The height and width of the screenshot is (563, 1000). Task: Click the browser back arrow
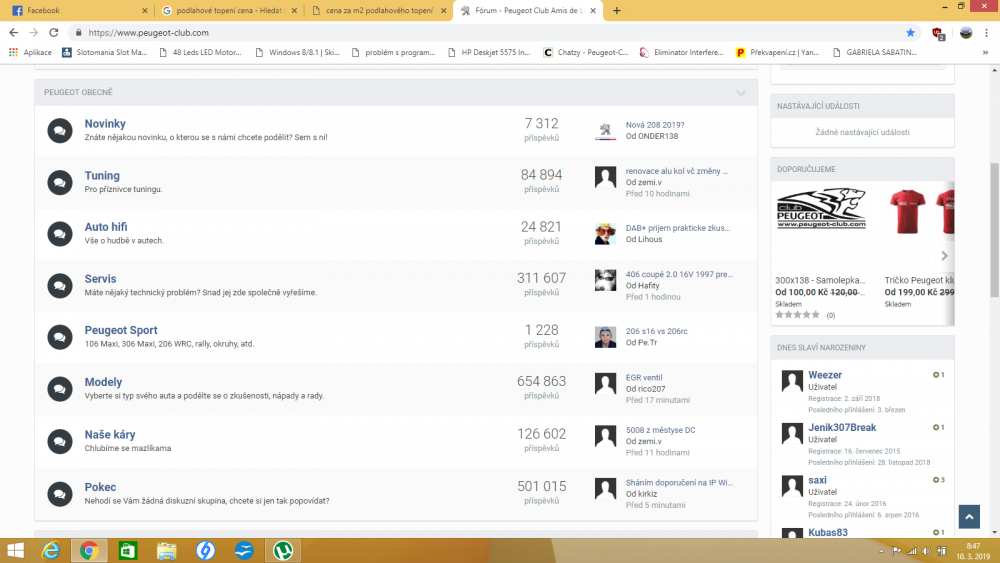13,33
